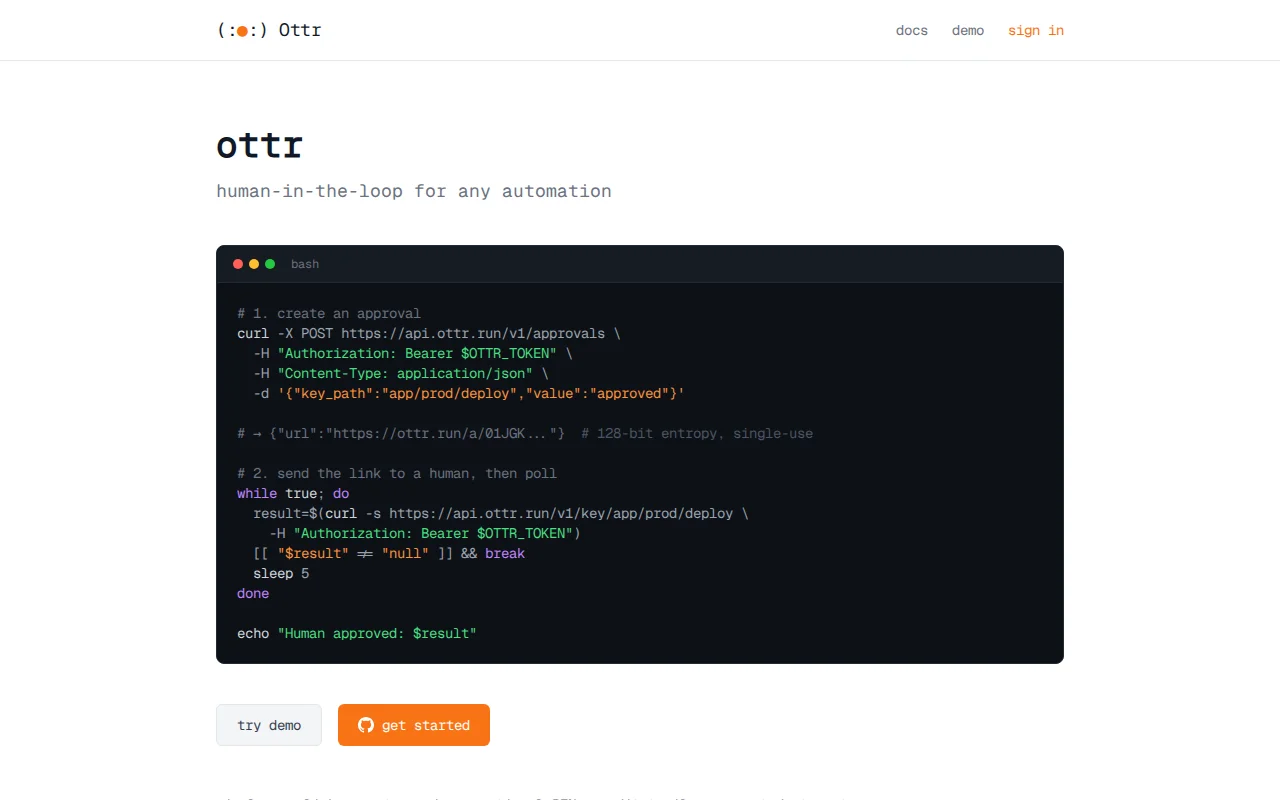
Task: Click the curl -X POST approvals line
Action: (429, 333)
